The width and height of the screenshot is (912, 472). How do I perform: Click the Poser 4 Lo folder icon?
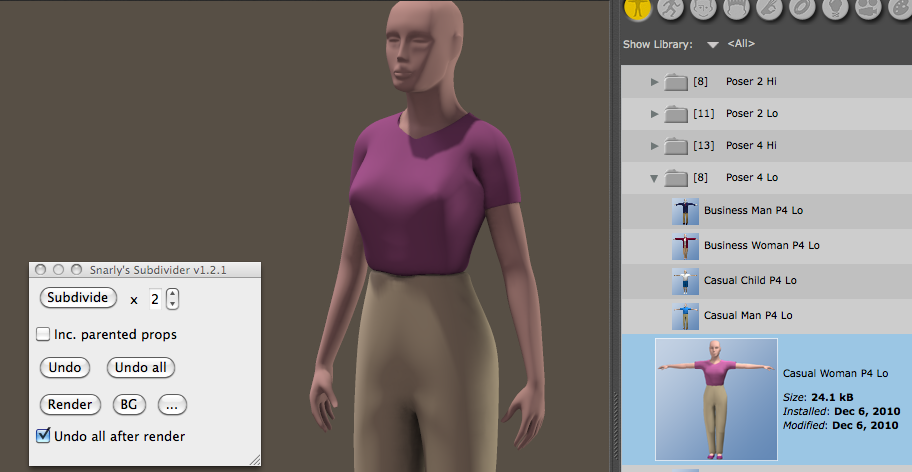(x=676, y=177)
